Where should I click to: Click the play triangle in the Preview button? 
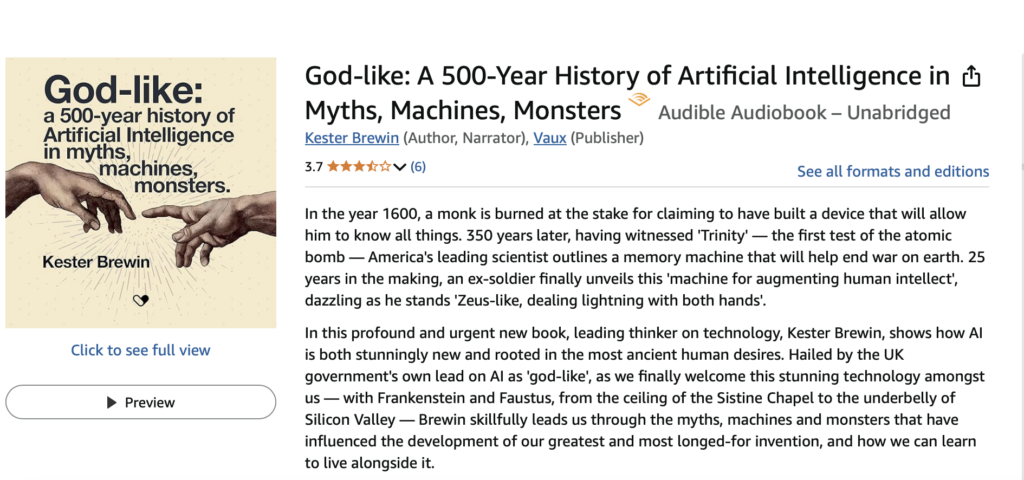point(112,402)
